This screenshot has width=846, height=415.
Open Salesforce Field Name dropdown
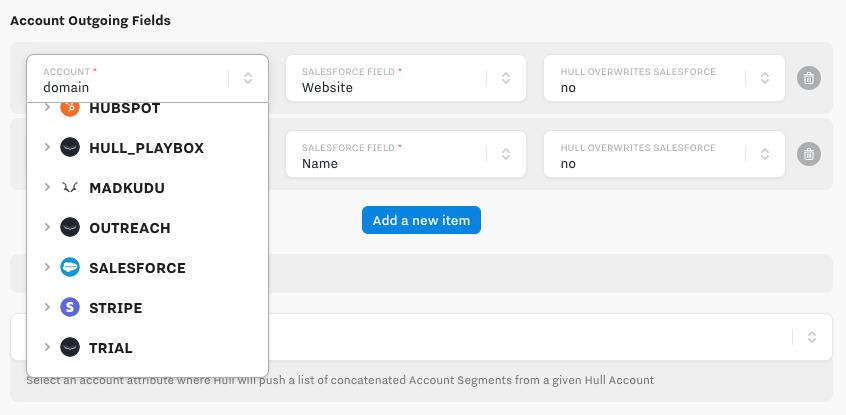point(506,154)
